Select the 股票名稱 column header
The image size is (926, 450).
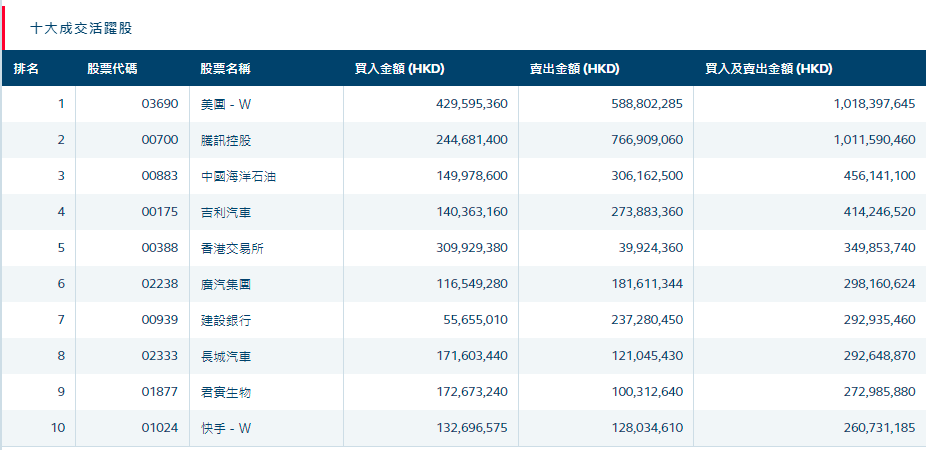(226, 69)
